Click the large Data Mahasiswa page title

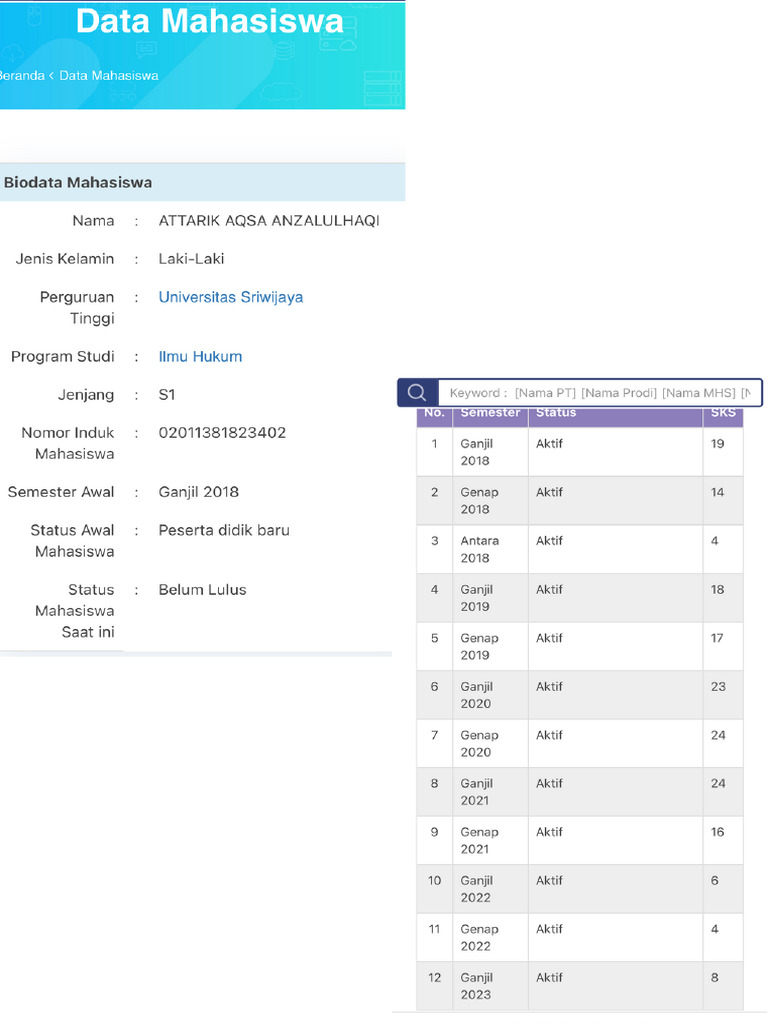pos(210,21)
